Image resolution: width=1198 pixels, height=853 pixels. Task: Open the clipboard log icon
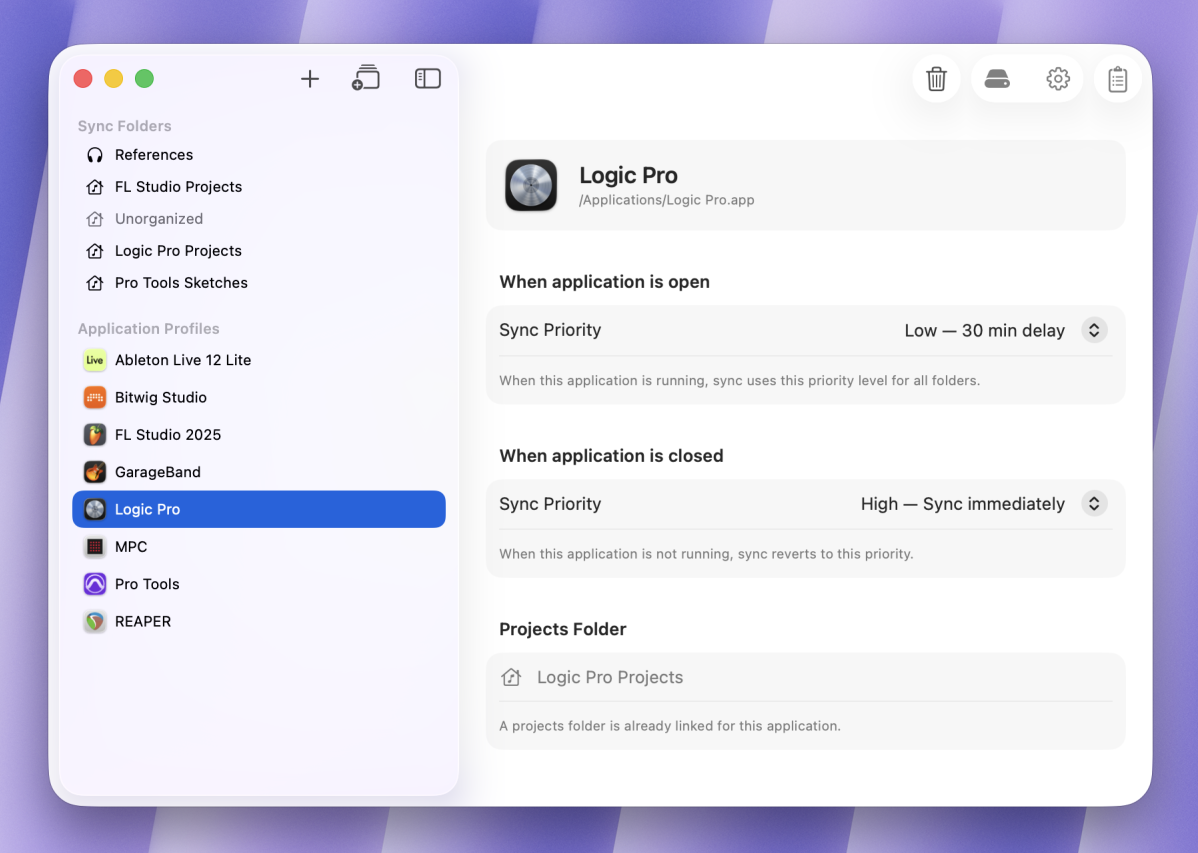point(1118,79)
